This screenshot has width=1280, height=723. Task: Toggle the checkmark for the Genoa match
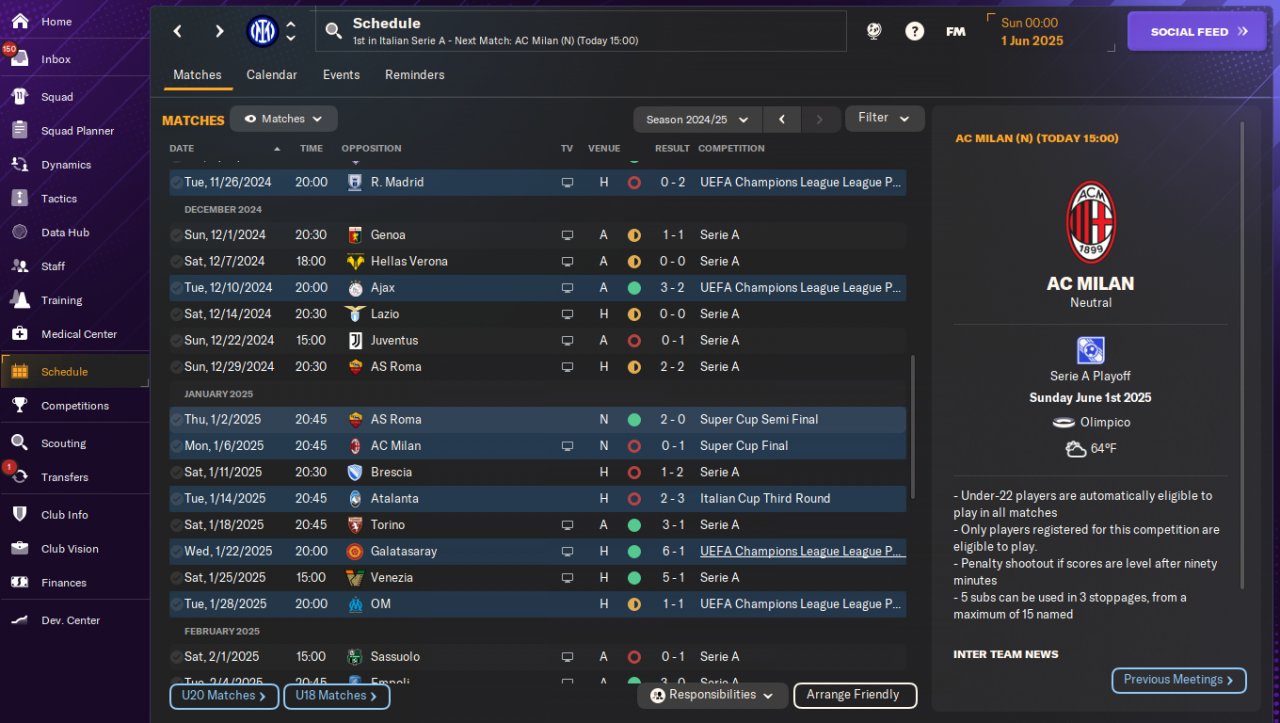coord(176,235)
